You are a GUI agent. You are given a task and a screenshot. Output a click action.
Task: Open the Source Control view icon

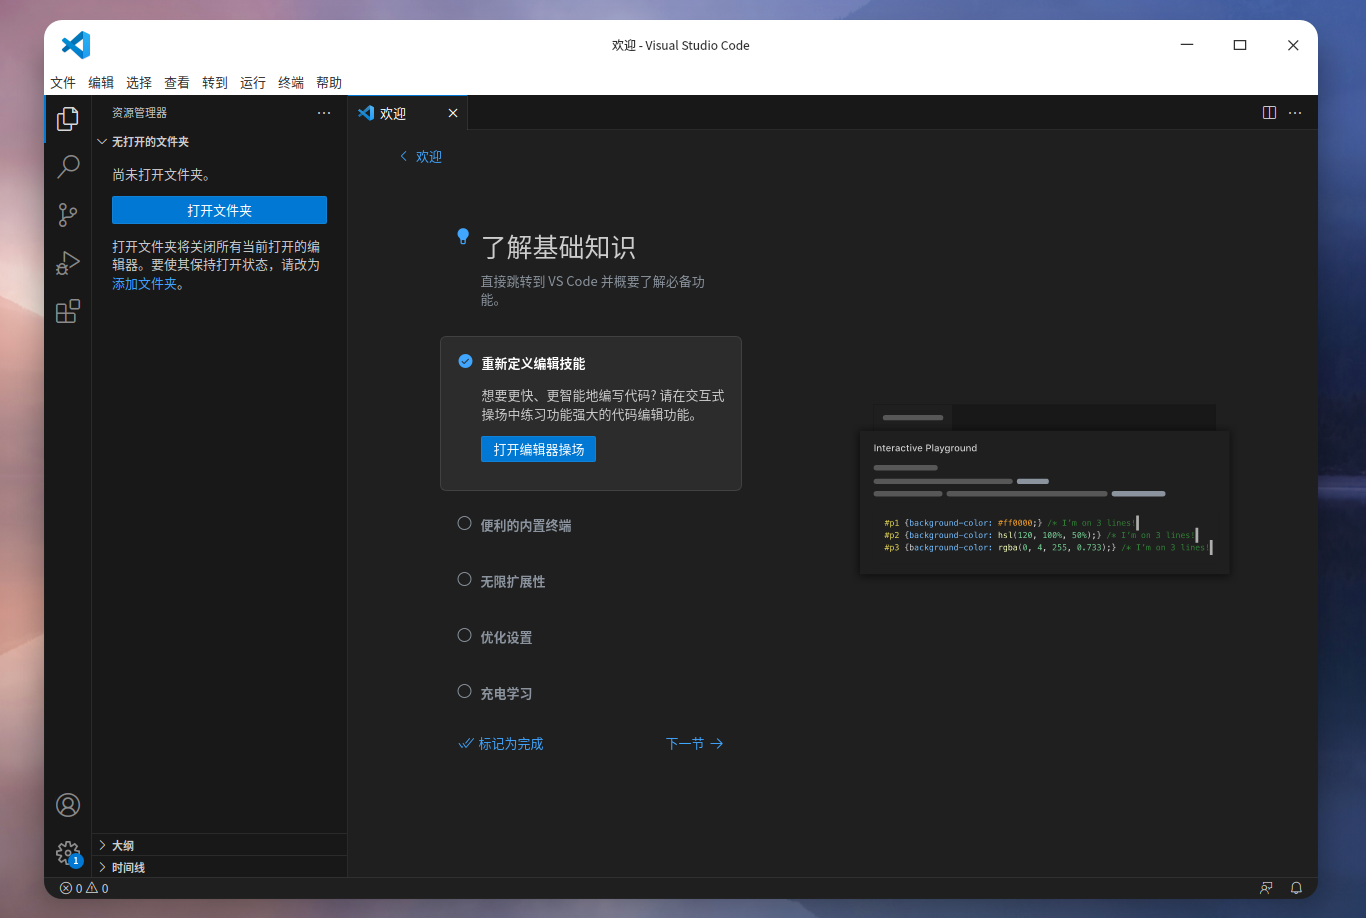point(68,215)
